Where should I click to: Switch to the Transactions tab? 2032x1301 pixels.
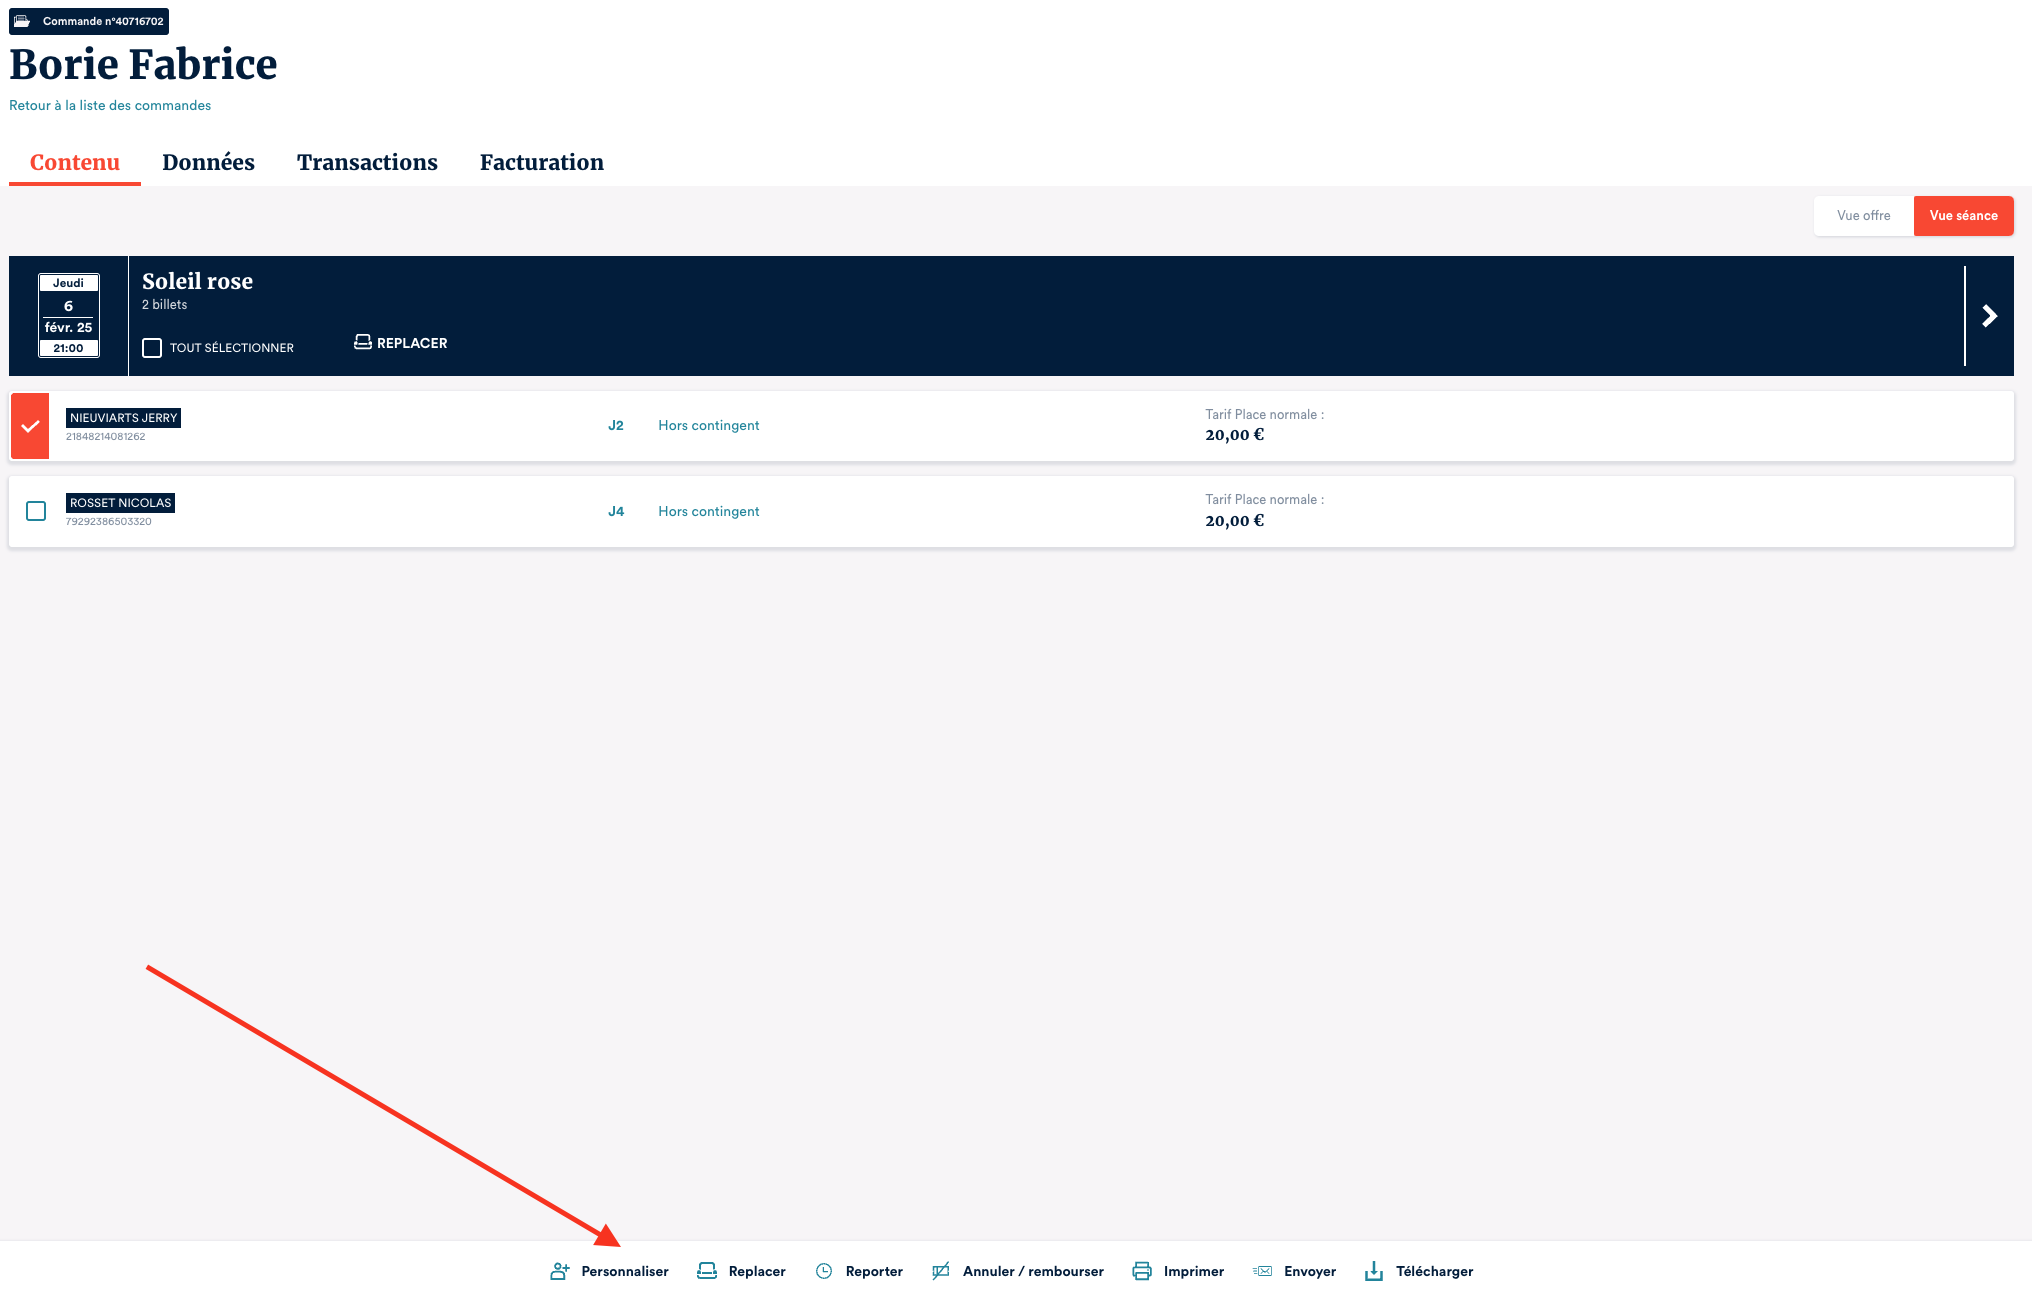click(367, 162)
